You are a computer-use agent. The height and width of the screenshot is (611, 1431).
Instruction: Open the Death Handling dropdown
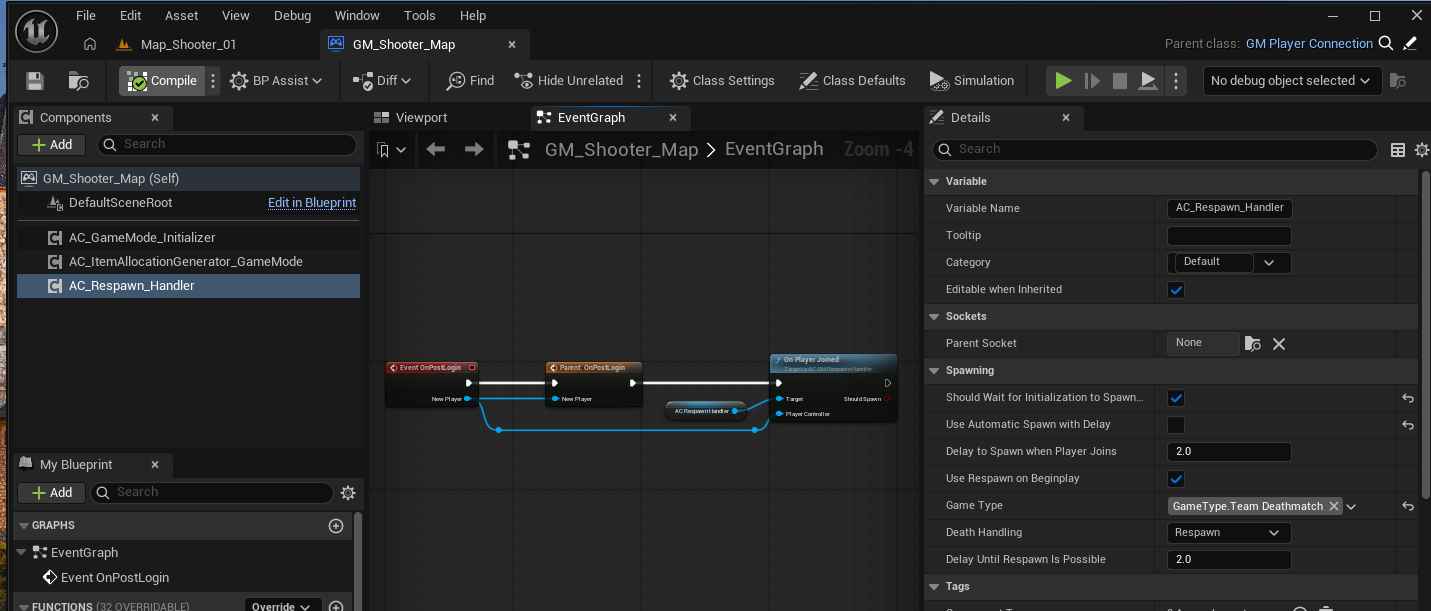(x=1229, y=533)
